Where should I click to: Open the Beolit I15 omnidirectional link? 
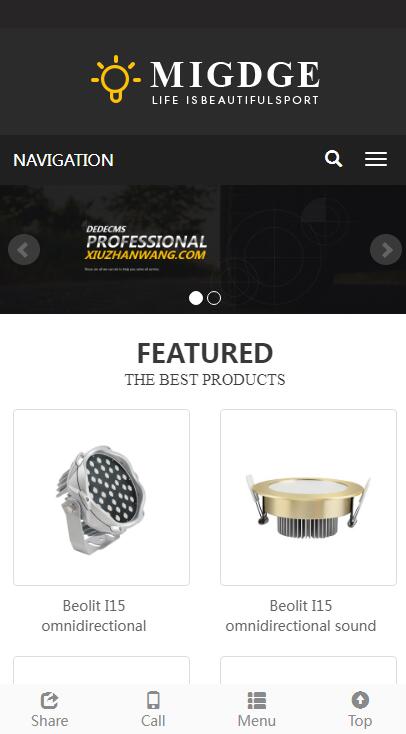tap(94, 616)
